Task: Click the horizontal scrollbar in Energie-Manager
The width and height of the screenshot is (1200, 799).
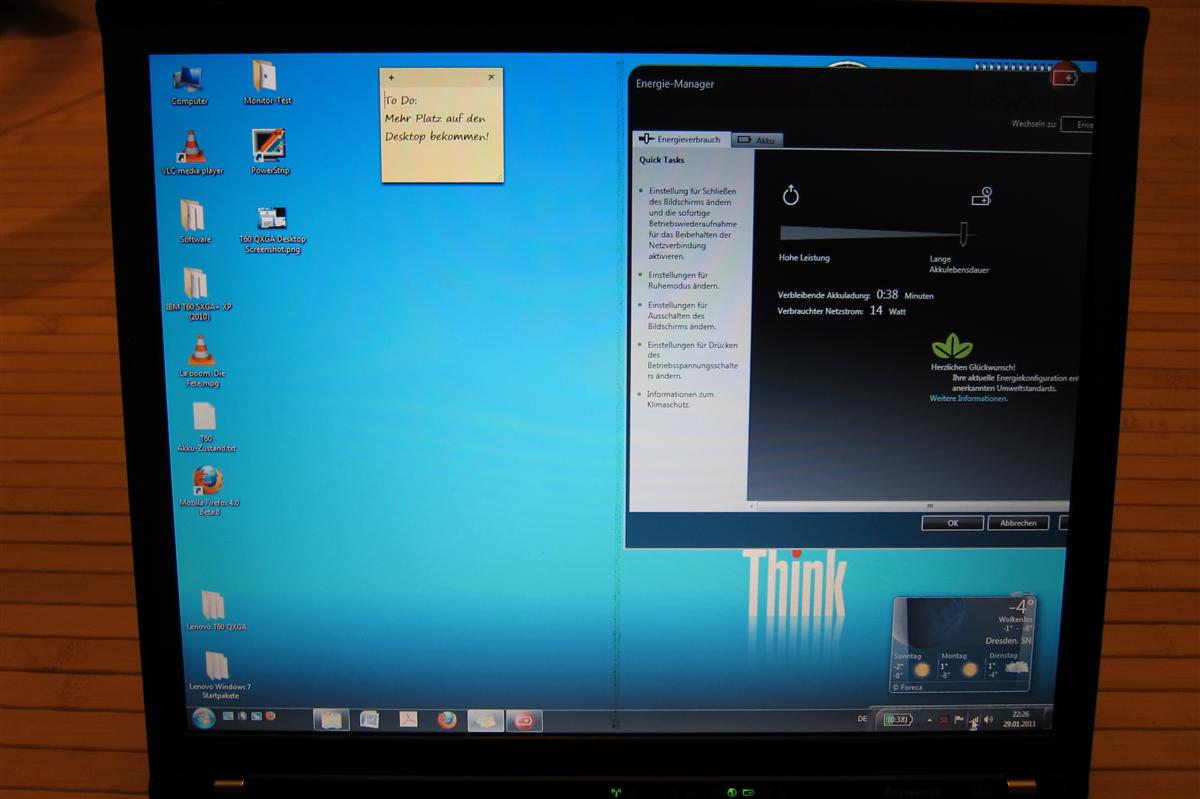Action: pos(908,506)
